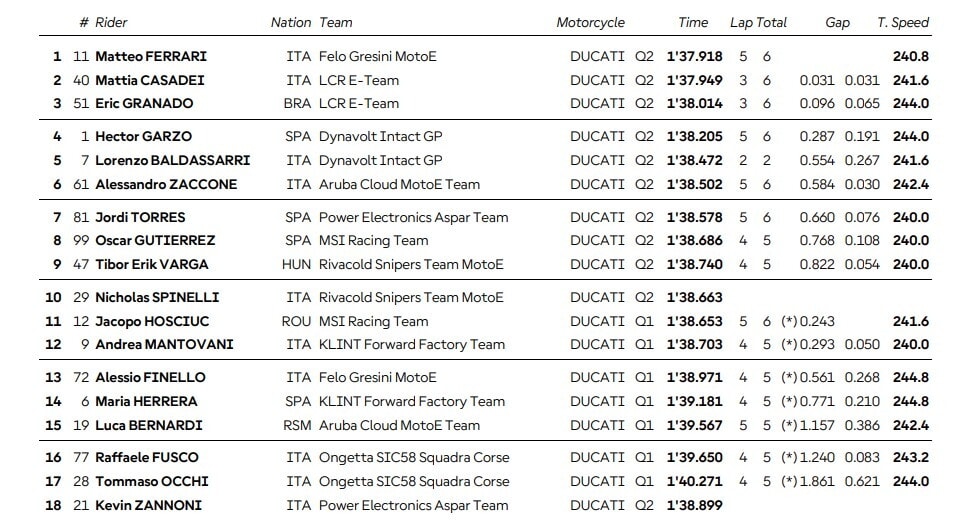Click on Eric GRANADO's name
The width and height of the screenshot is (975, 522).
click(144, 103)
